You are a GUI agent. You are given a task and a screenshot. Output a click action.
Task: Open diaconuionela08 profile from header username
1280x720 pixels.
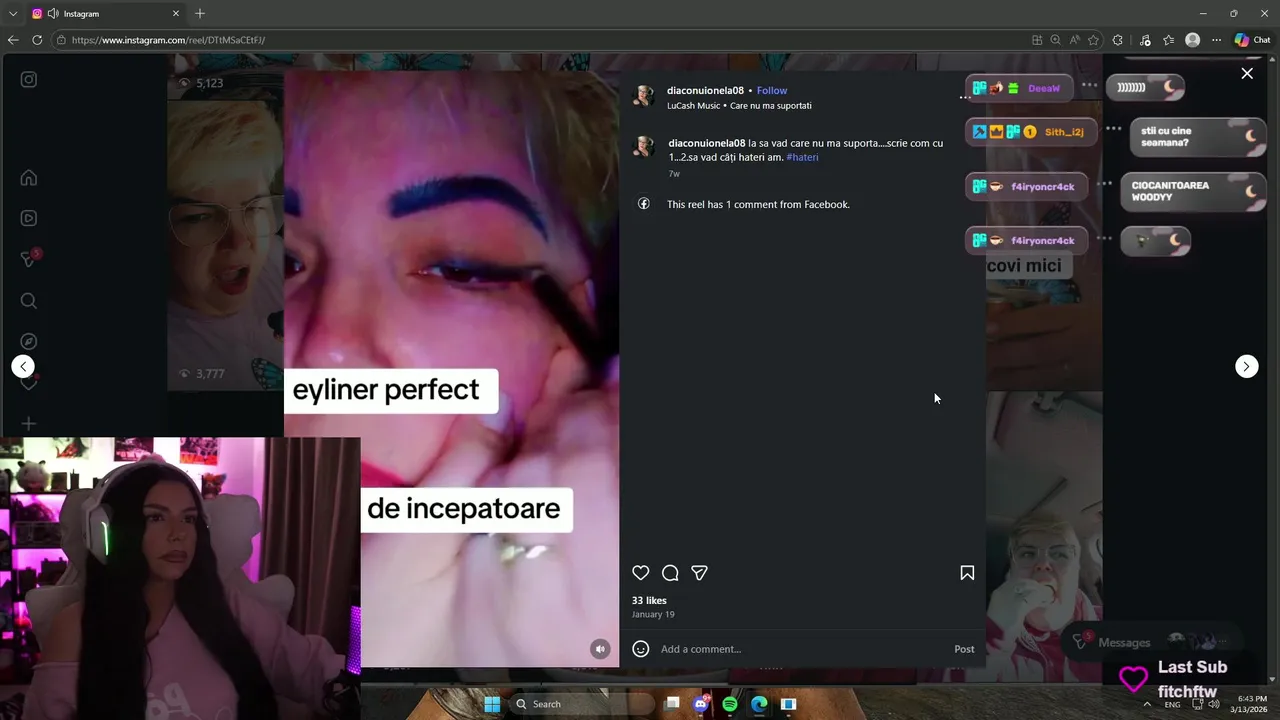[x=705, y=91]
